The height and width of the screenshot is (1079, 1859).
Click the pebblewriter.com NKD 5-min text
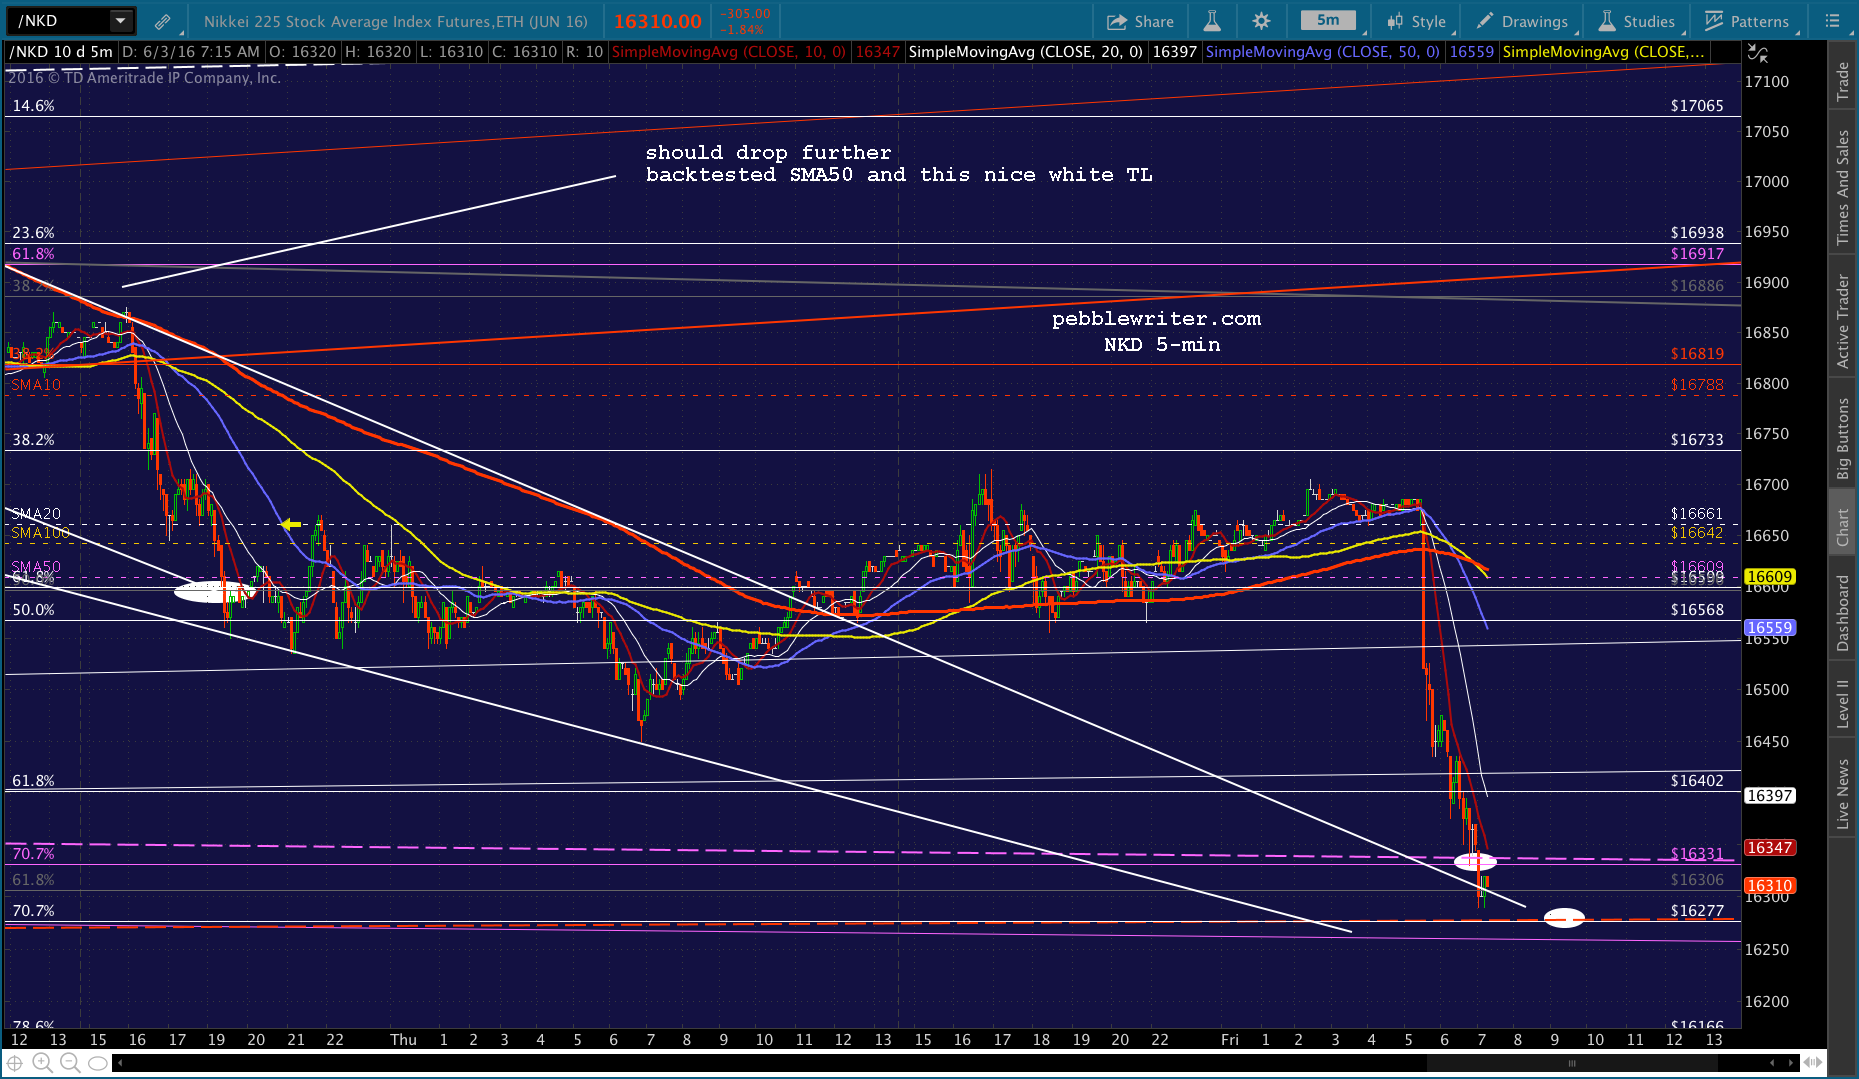1157,332
